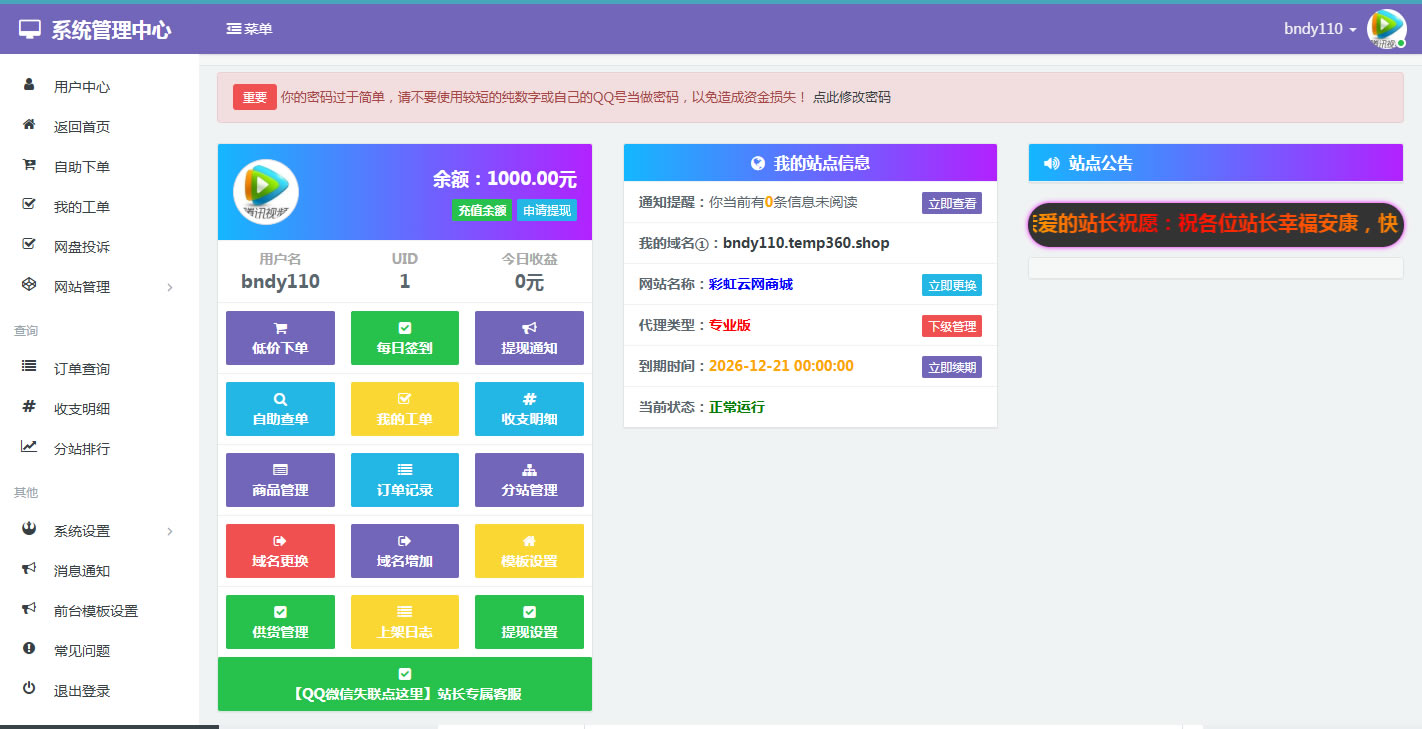Click the sitemap icon on 分站管理 tile
This screenshot has height=729, width=1422.
[529, 470]
